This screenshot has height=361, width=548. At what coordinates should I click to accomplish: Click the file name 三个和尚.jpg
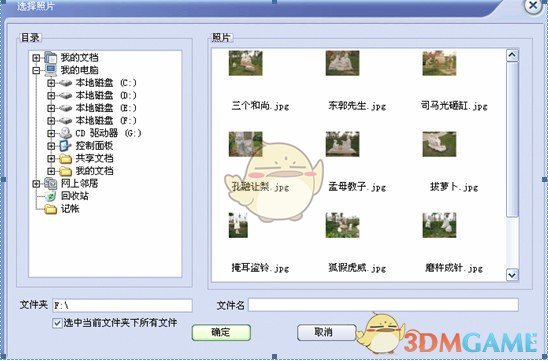(x=260, y=106)
